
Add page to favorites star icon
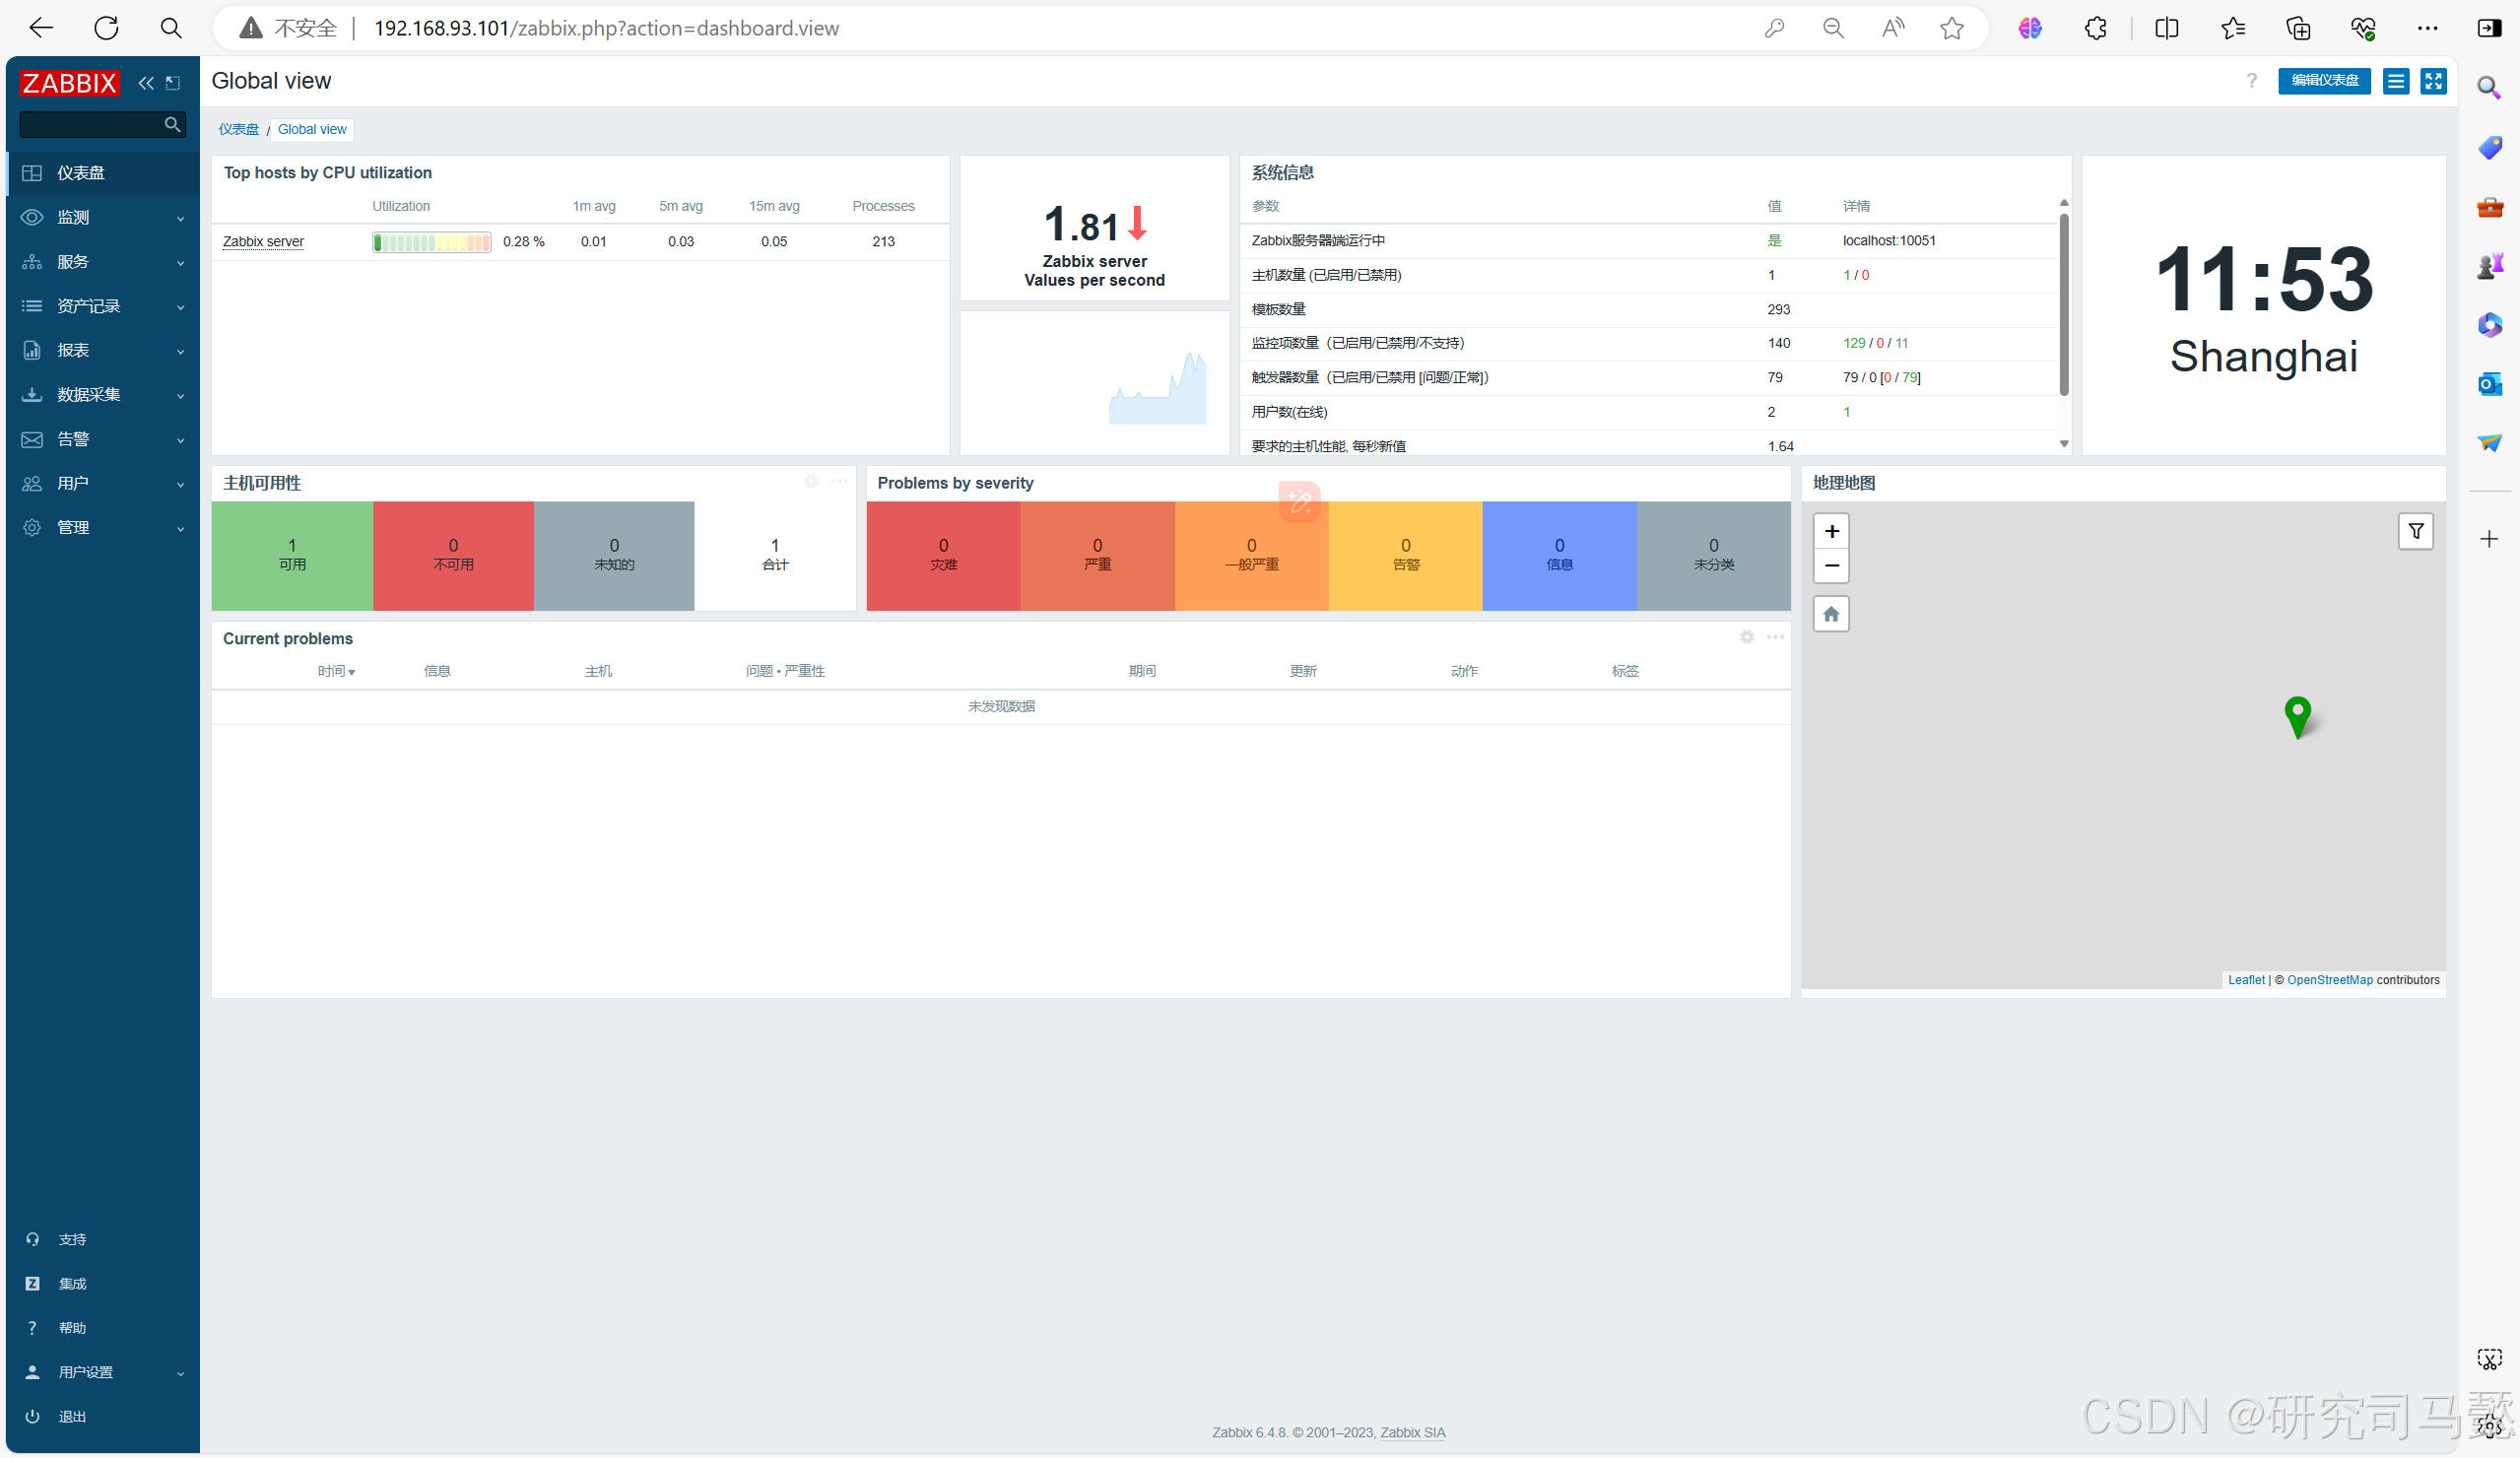[1951, 28]
